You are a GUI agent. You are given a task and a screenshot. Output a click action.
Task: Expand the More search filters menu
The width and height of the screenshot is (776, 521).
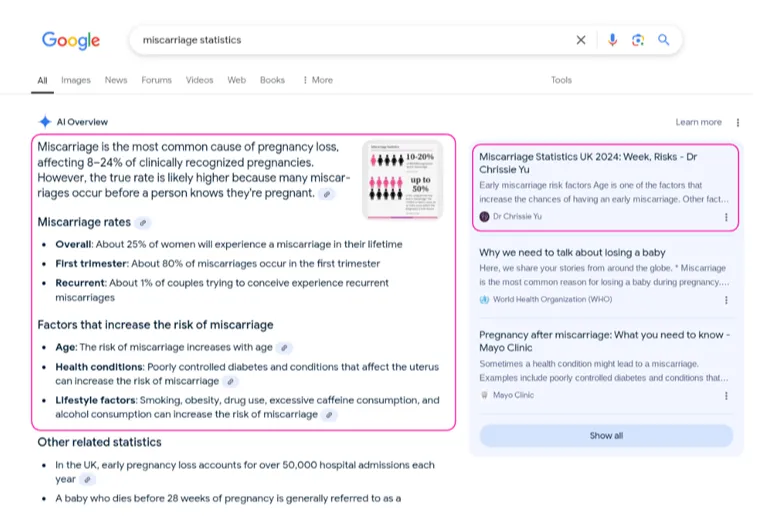pos(318,80)
